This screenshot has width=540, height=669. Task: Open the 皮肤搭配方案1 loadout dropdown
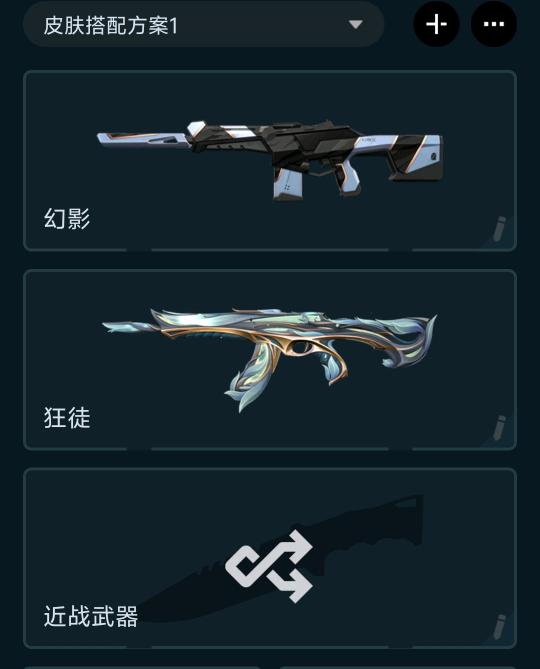tap(203, 25)
